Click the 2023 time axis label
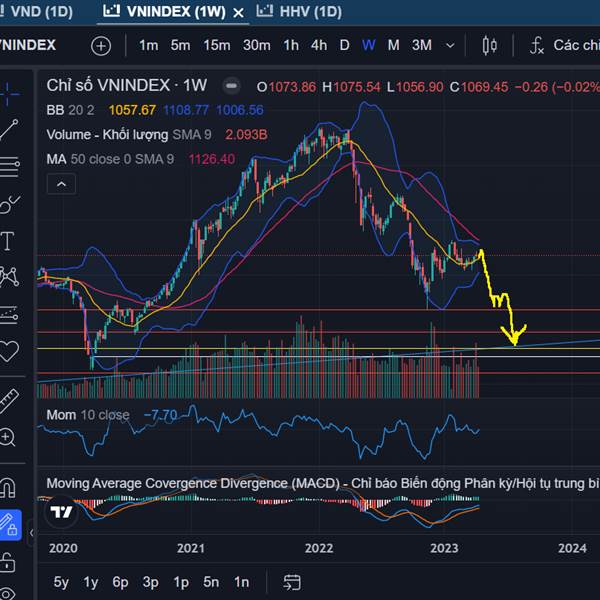Image resolution: width=600 pixels, height=600 pixels. pos(444,548)
